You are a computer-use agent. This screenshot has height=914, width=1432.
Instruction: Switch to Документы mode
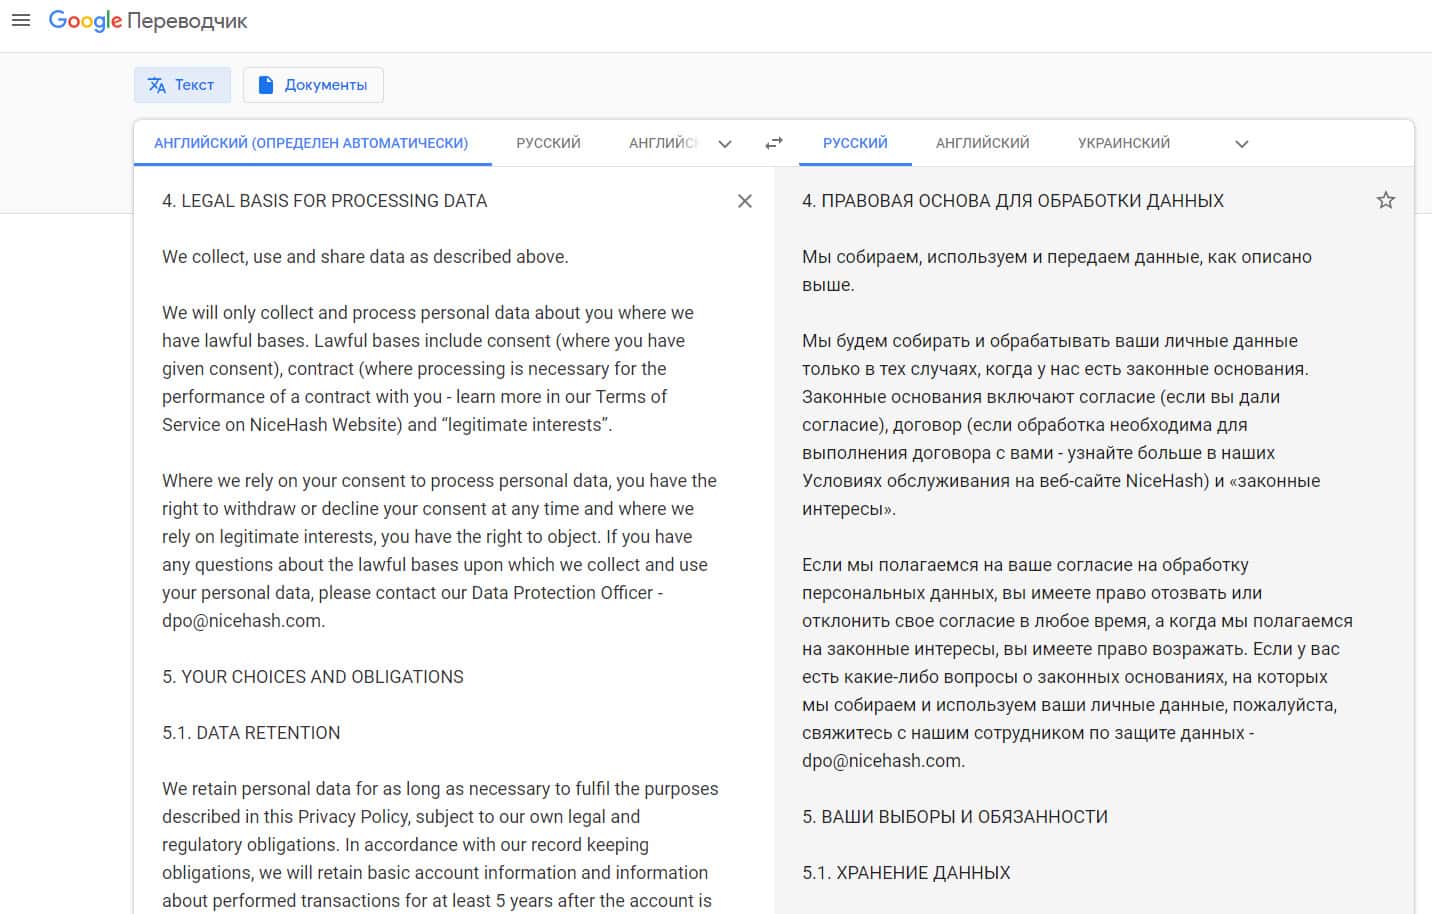click(x=313, y=85)
